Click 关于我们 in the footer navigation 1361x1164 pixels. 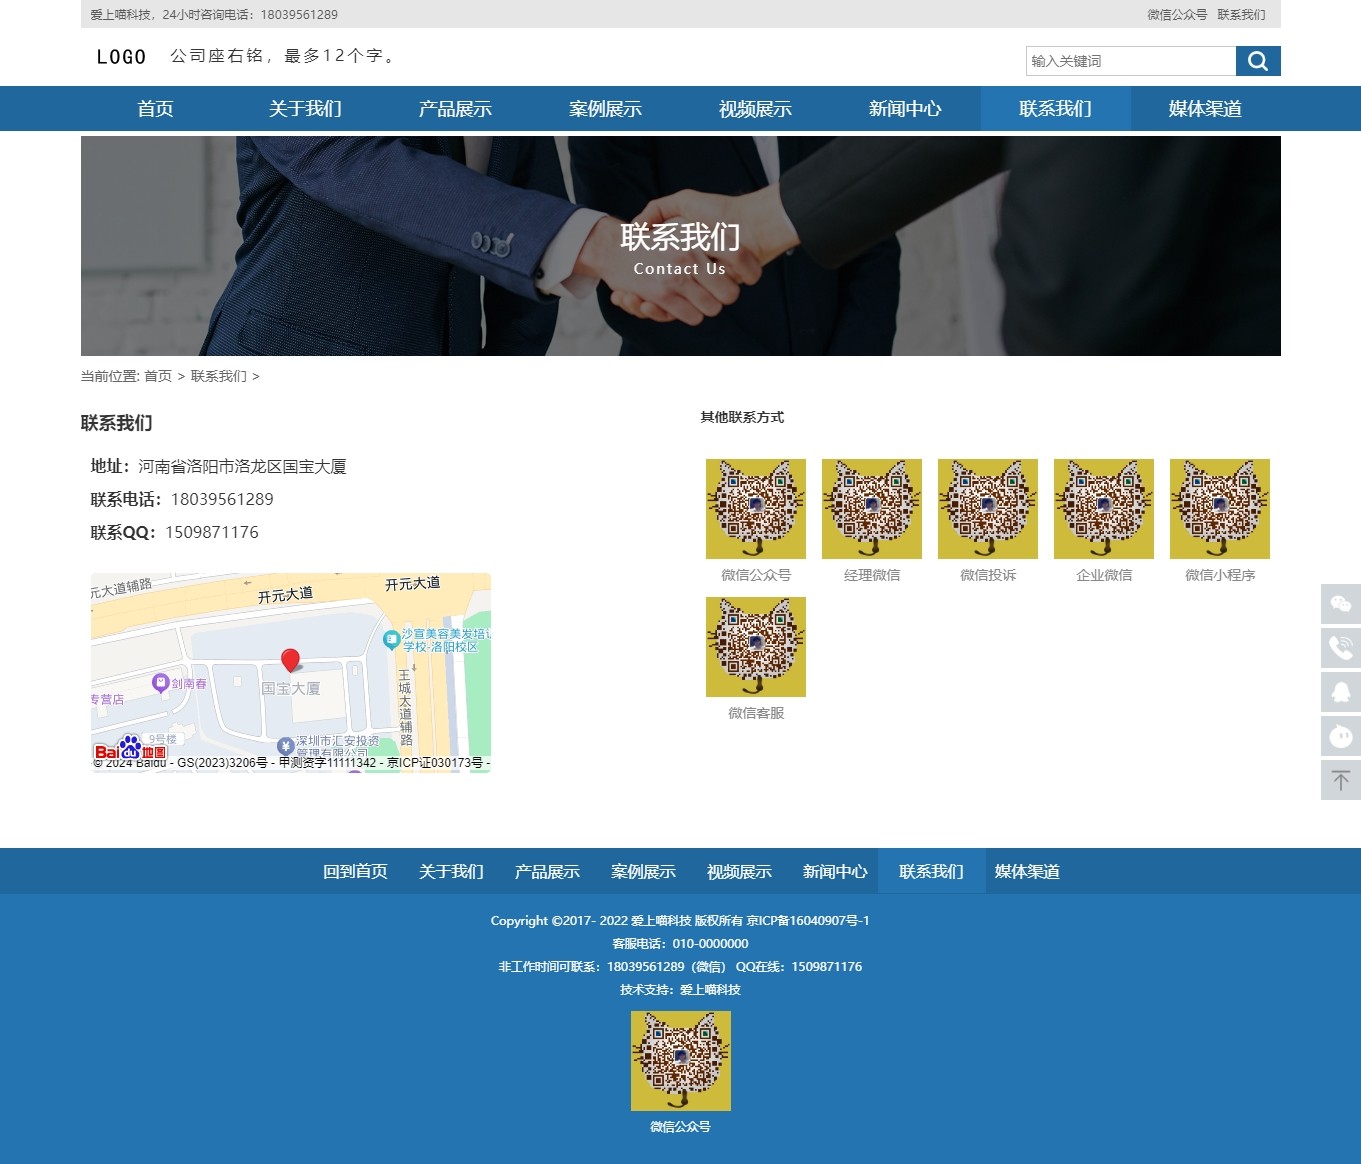(x=451, y=872)
